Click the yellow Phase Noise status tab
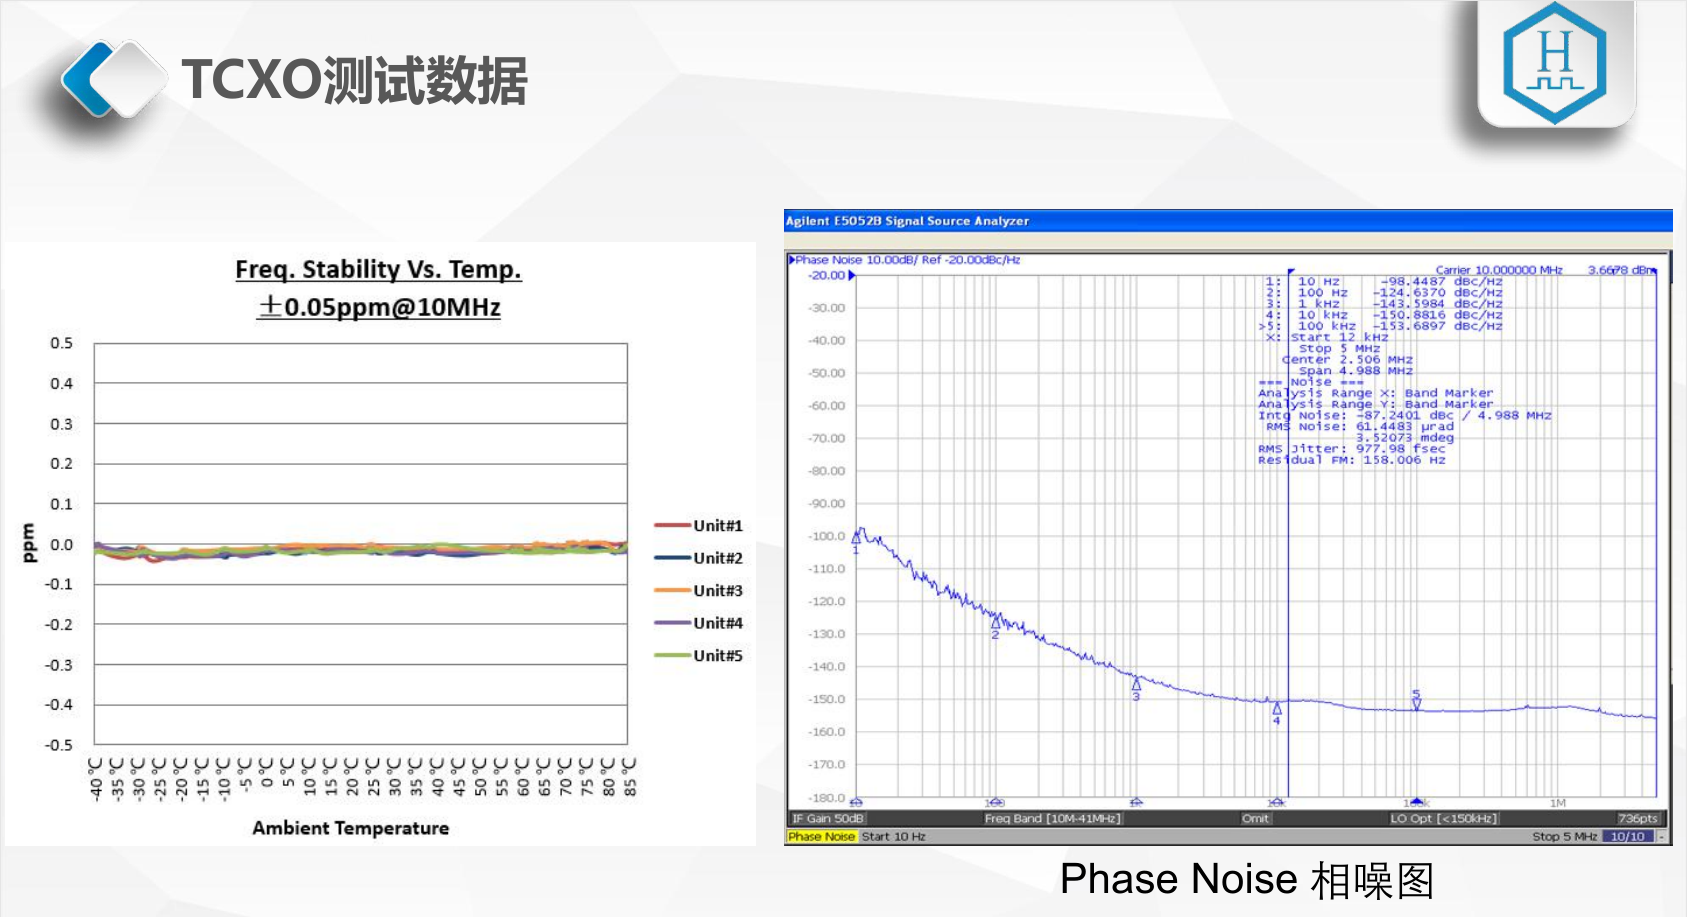The height and width of the screenshot is (917, 1687). 821,837
